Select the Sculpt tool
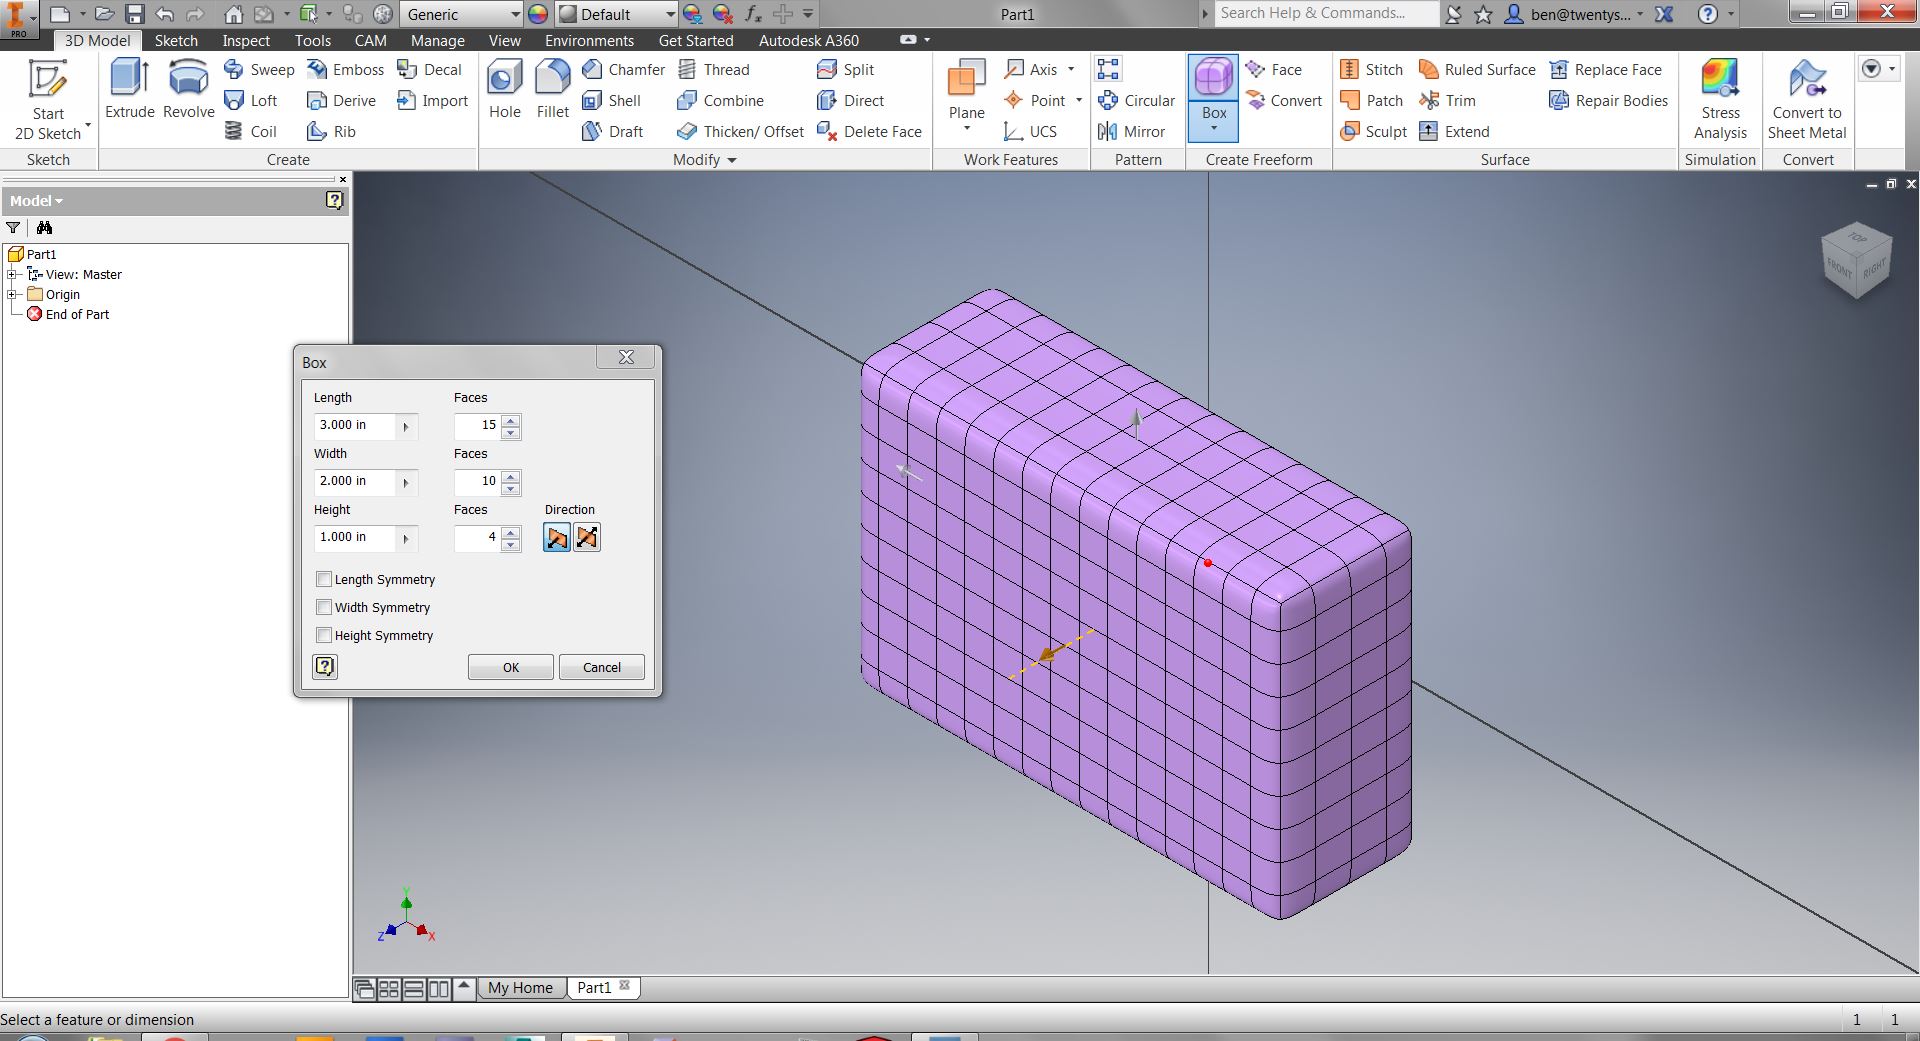Viewport: 1920px width, 1041px height. [1373, 131]
